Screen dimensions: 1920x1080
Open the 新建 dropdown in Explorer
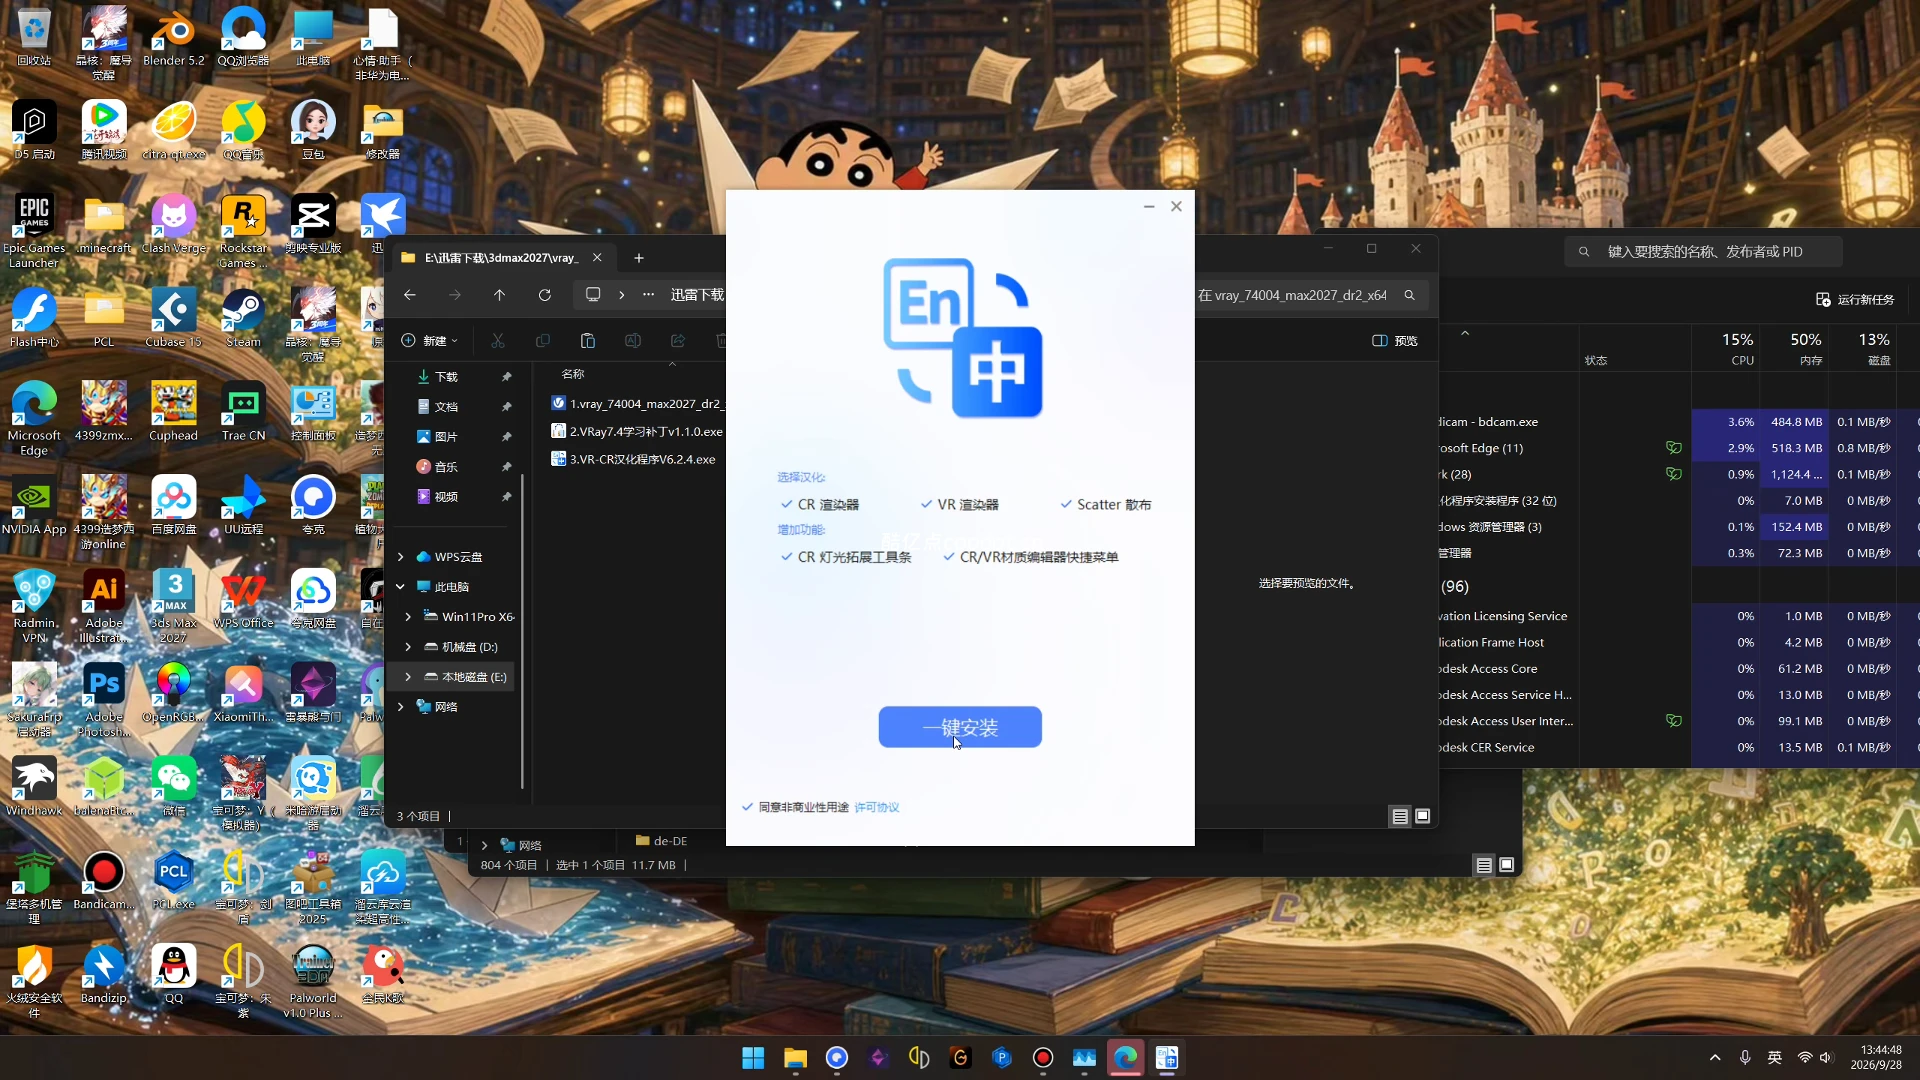point(430,341)
